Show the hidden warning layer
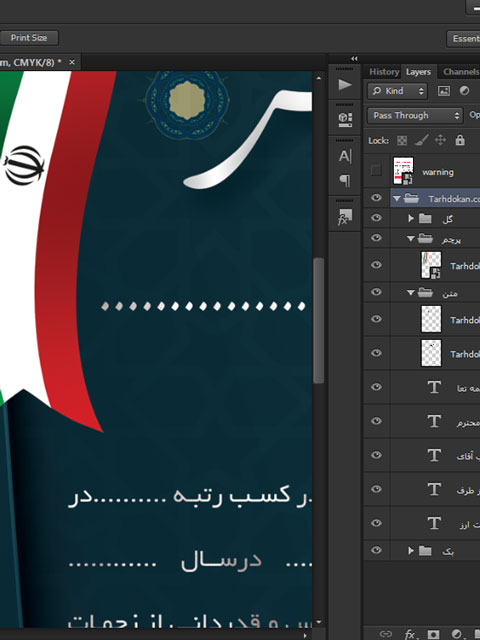Screen dimensions: 480x640 (376, 170)
